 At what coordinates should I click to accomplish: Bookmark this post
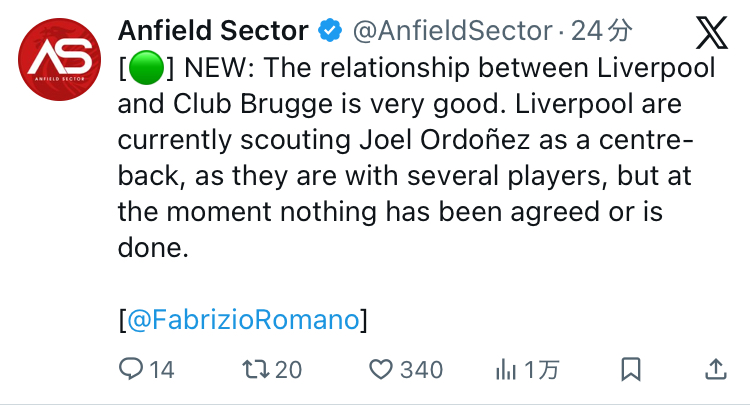(x=631, y=370)
